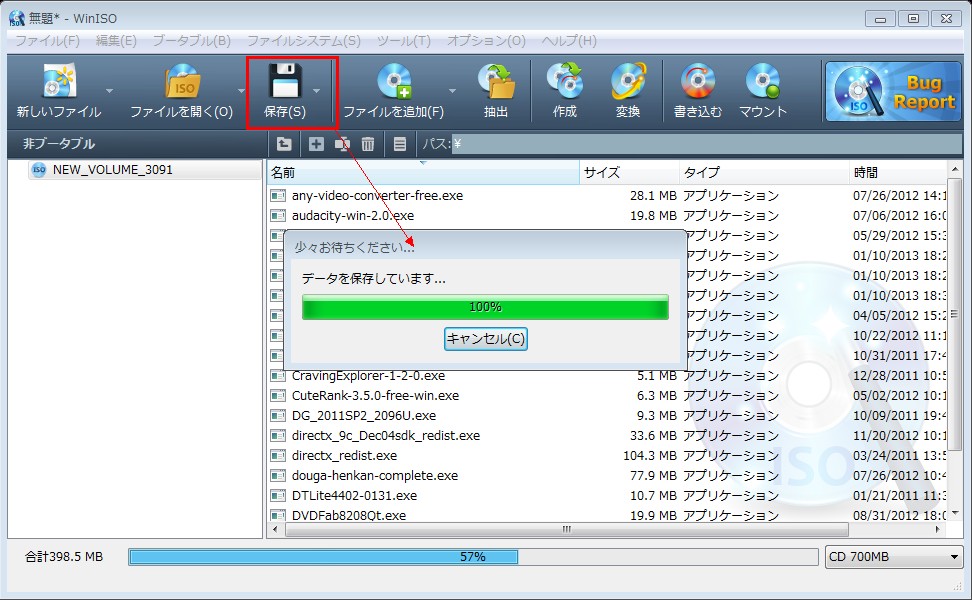The height and width of the screenshot is (600, 972).
Task: Click the trash delete icon
Action: [x=368, y=144]
